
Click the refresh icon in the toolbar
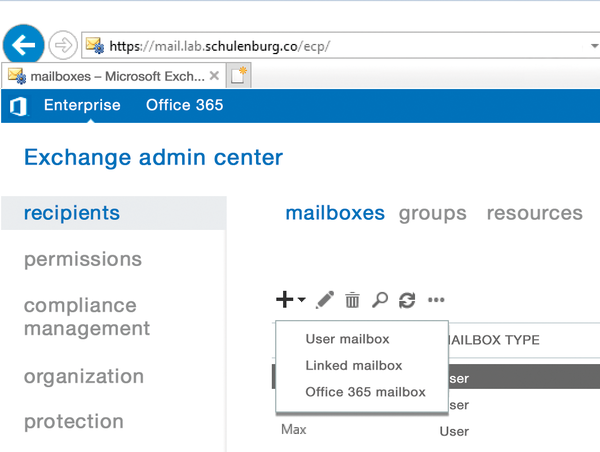tap(407, 300)
